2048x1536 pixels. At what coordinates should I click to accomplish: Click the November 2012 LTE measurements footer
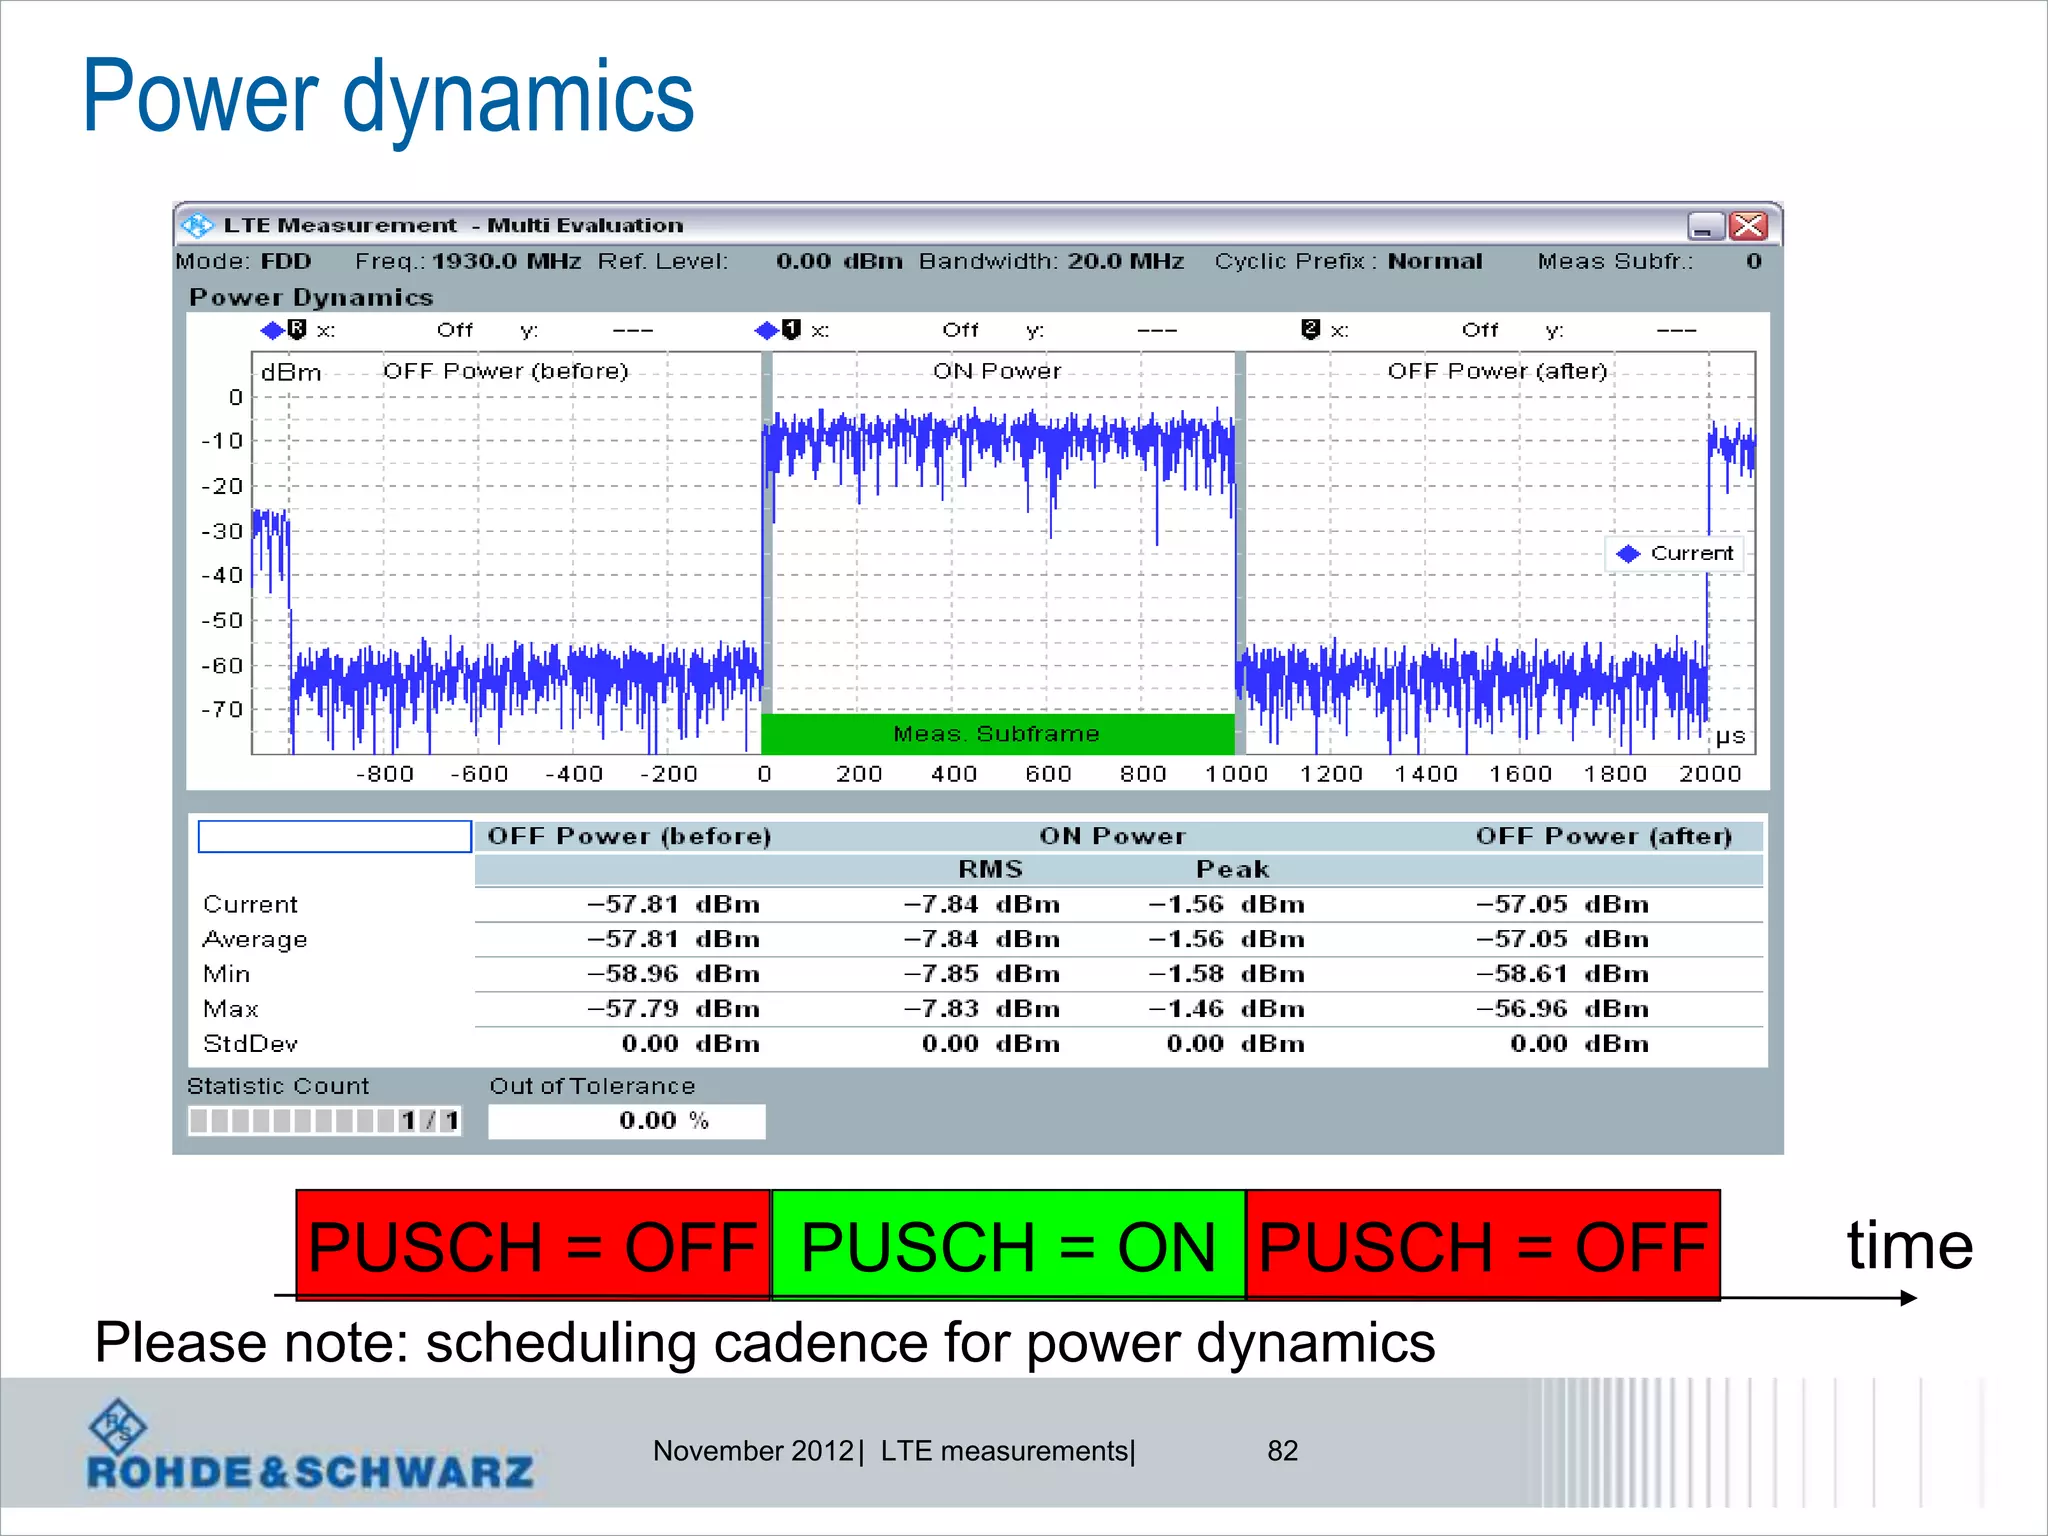pos(894,1451)
